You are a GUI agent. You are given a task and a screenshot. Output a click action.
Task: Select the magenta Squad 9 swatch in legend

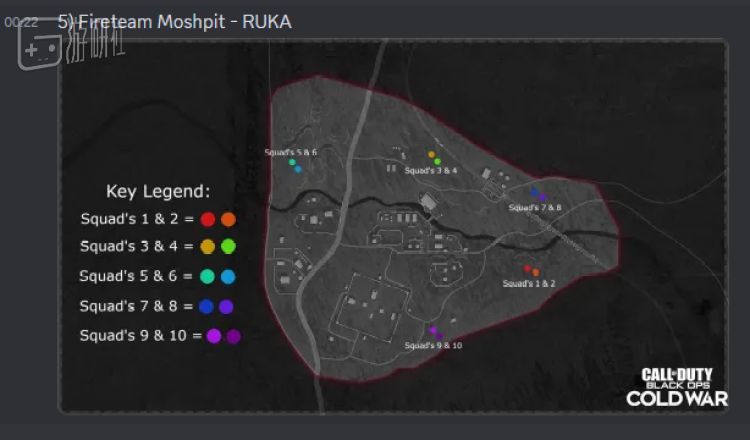pyautogui.click(x=214, y=336)
